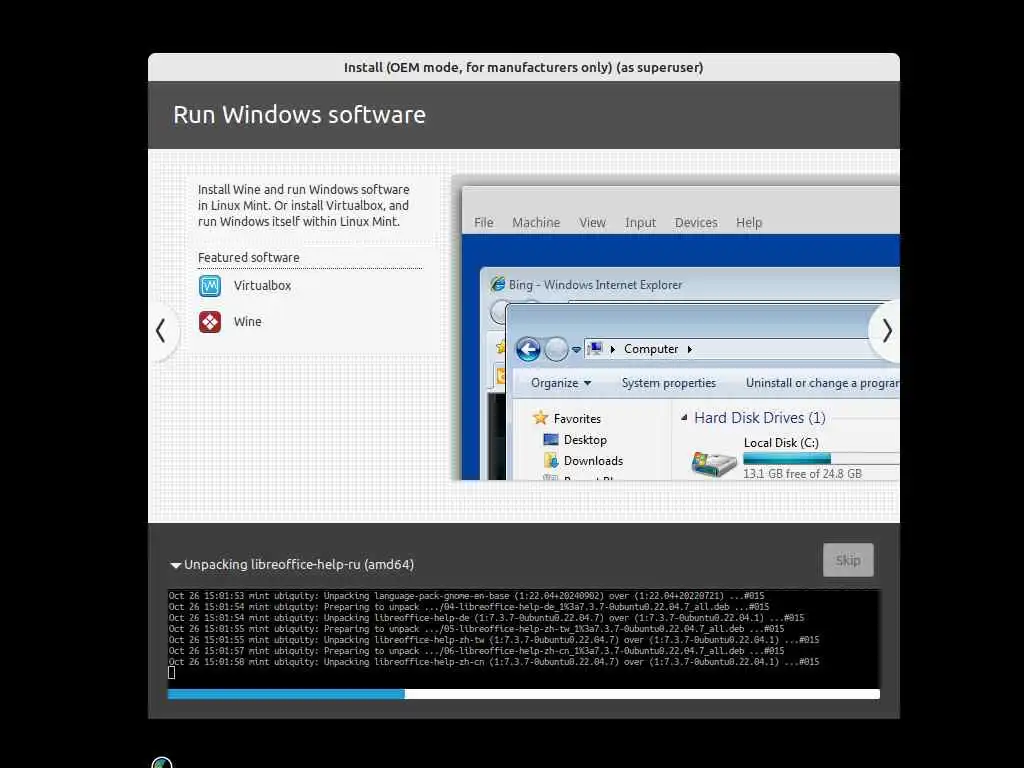Open the Input menu
This screenshot has height=768, width=1024.
click(x=640, y=223)
